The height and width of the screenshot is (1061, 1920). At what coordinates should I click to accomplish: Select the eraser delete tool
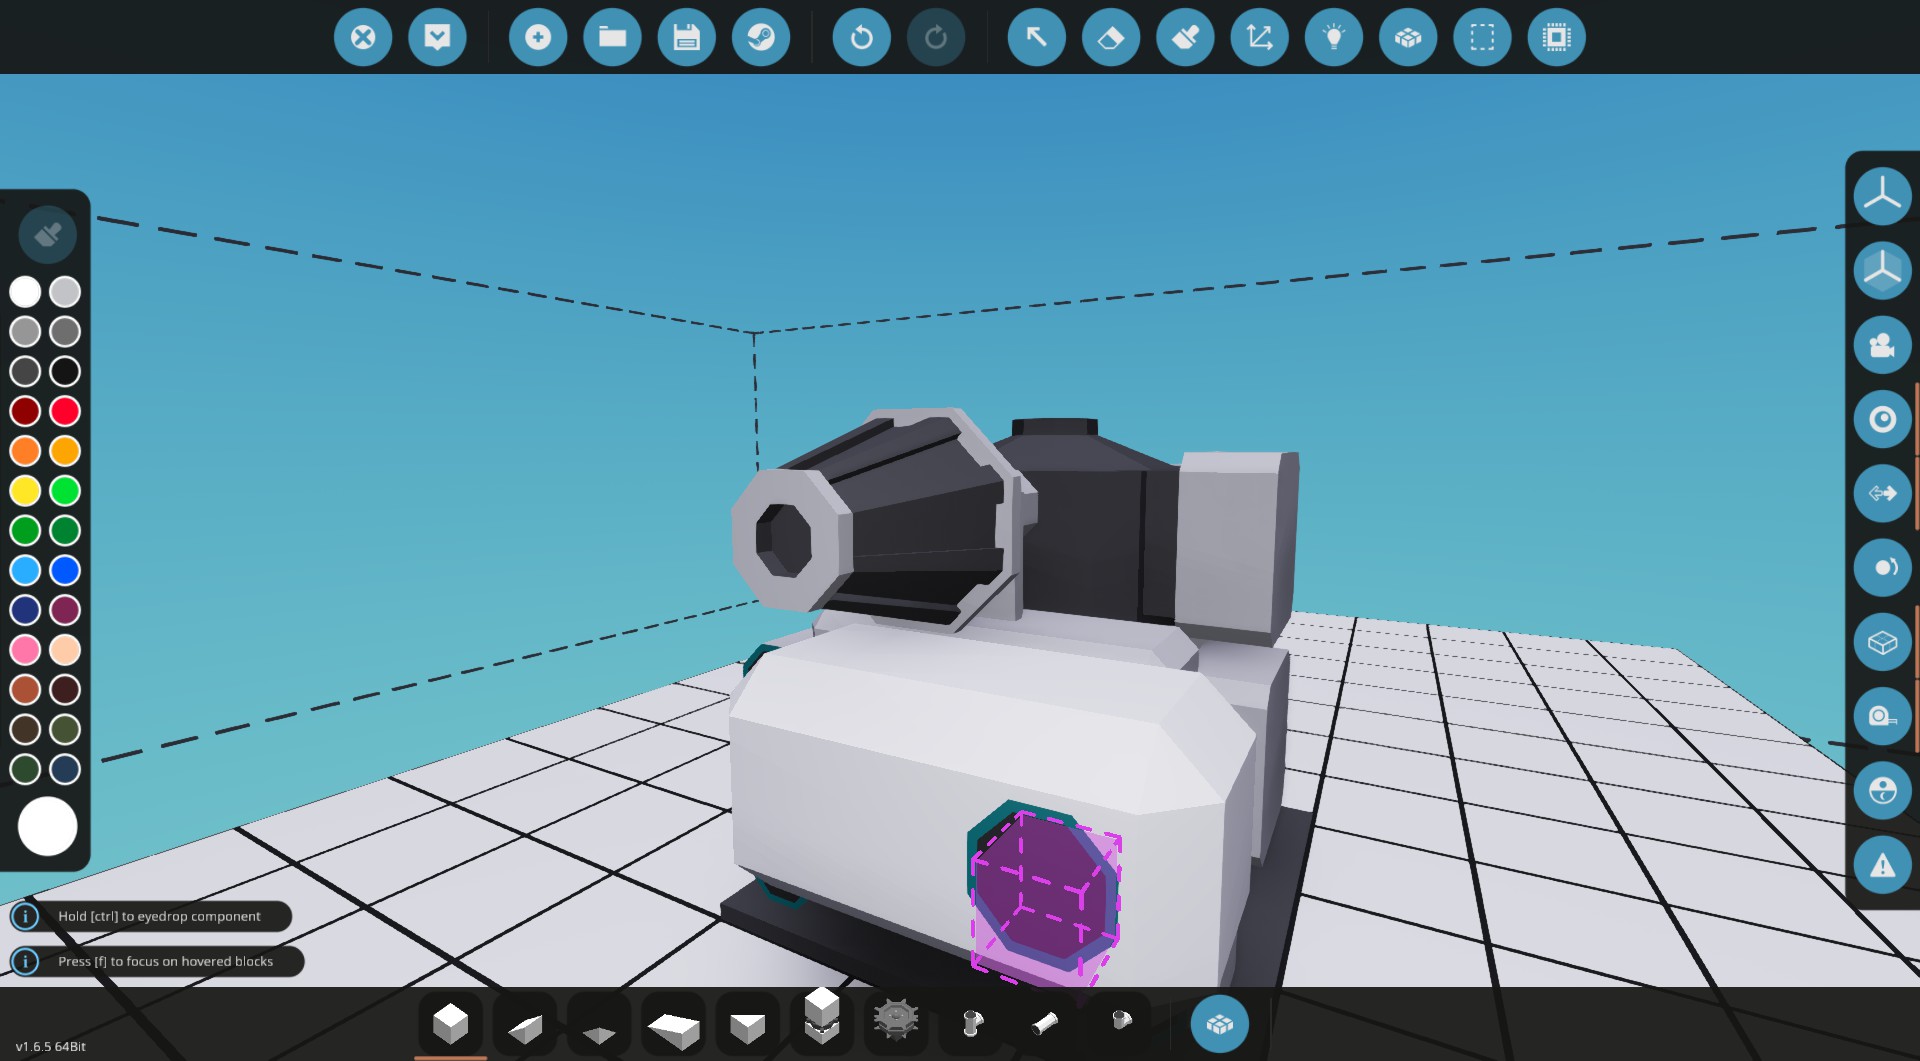pyautogui.click(x=1110, y=38)
